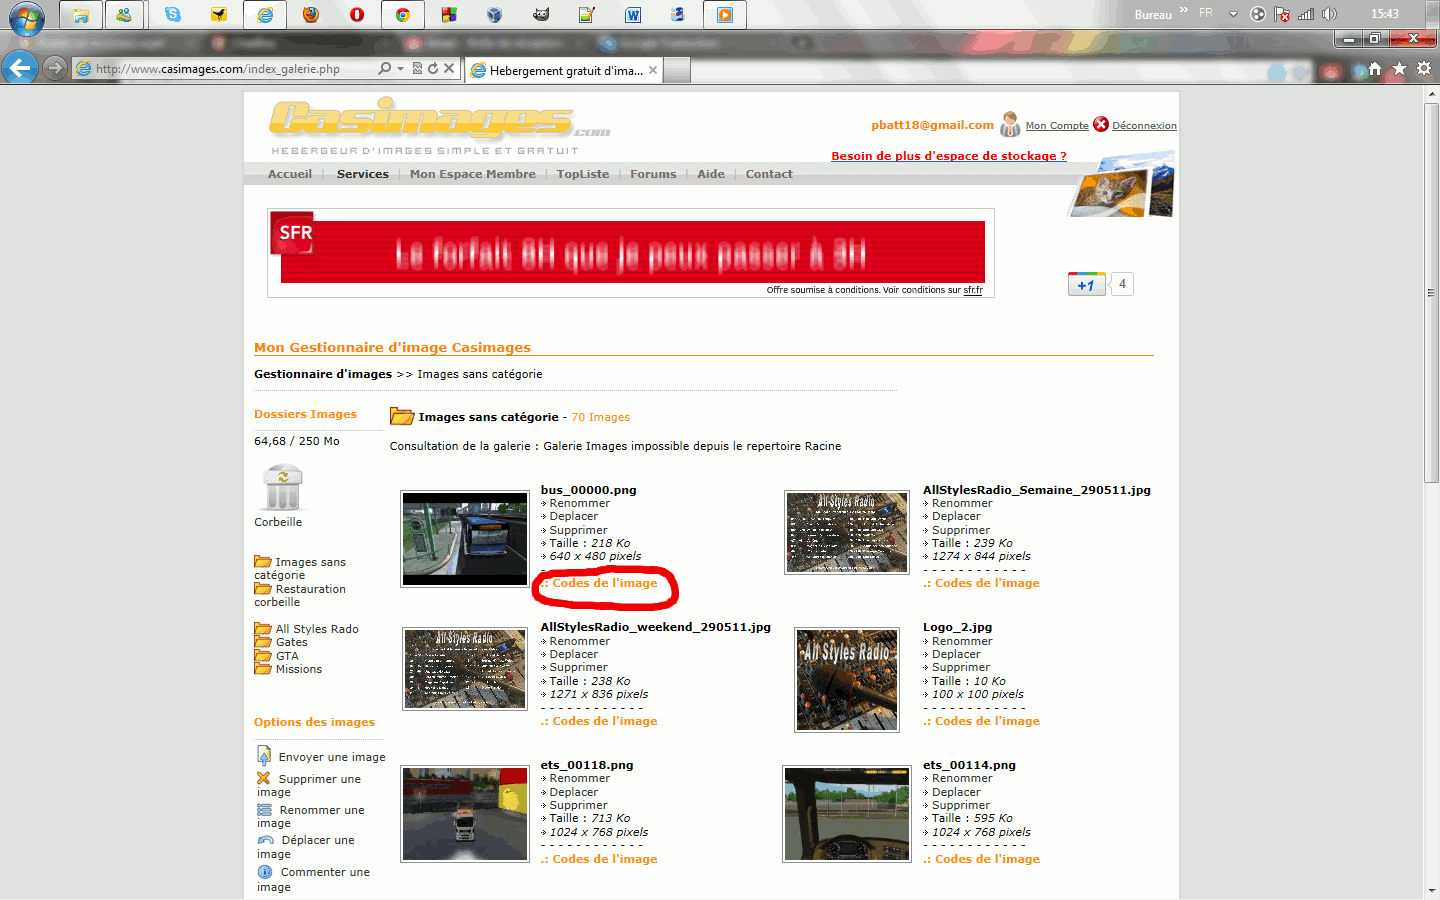The width and height of the screenshot is (1440, 900).
Task: Open the Missions folder
Action: pyautogui.click(x=288, y=669)
